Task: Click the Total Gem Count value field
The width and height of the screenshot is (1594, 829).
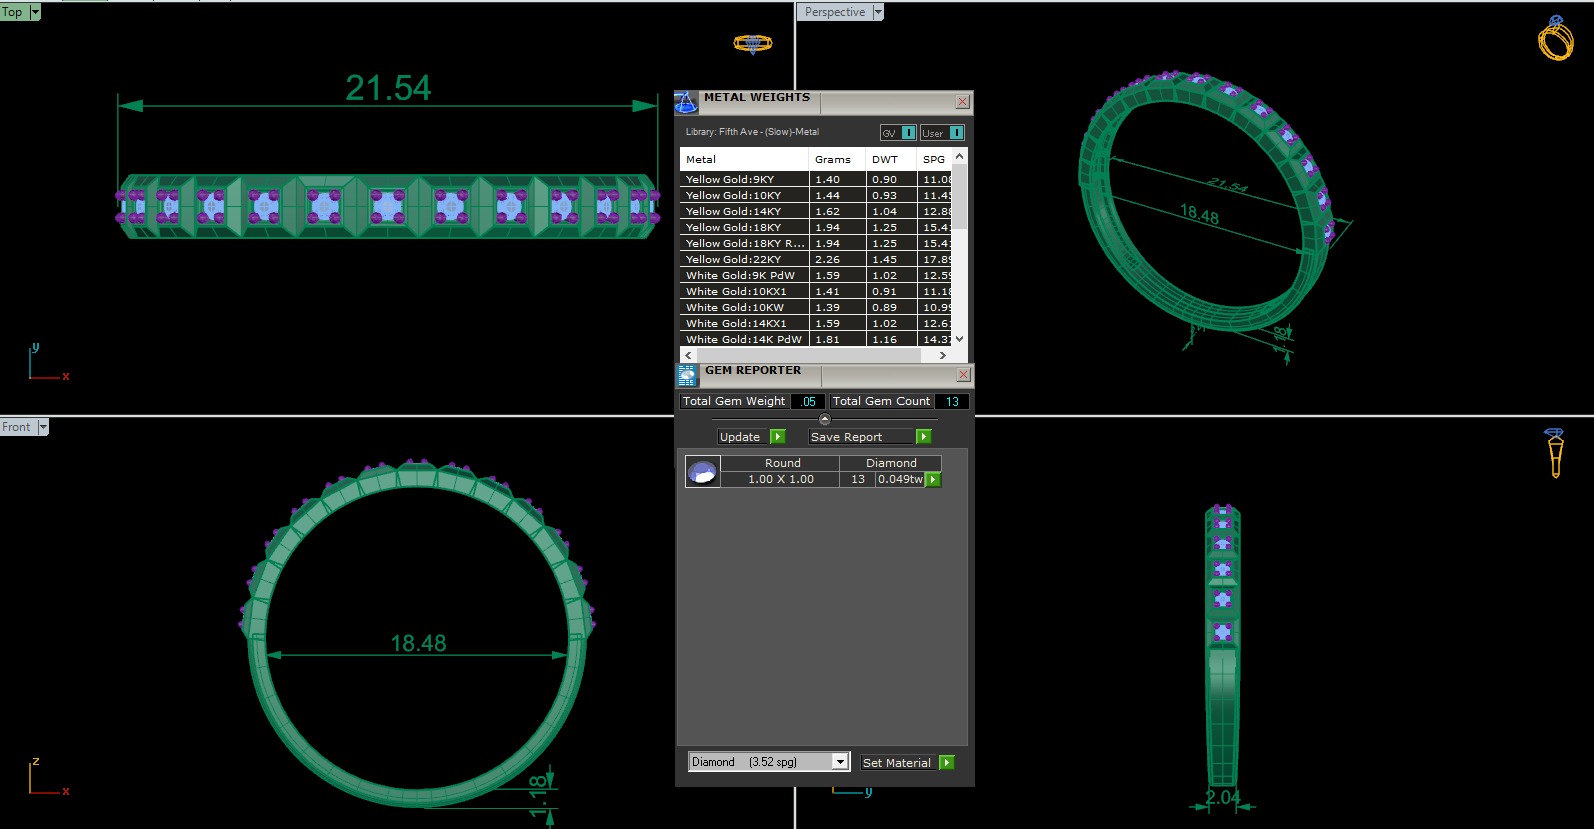Action: coord(952,401)
